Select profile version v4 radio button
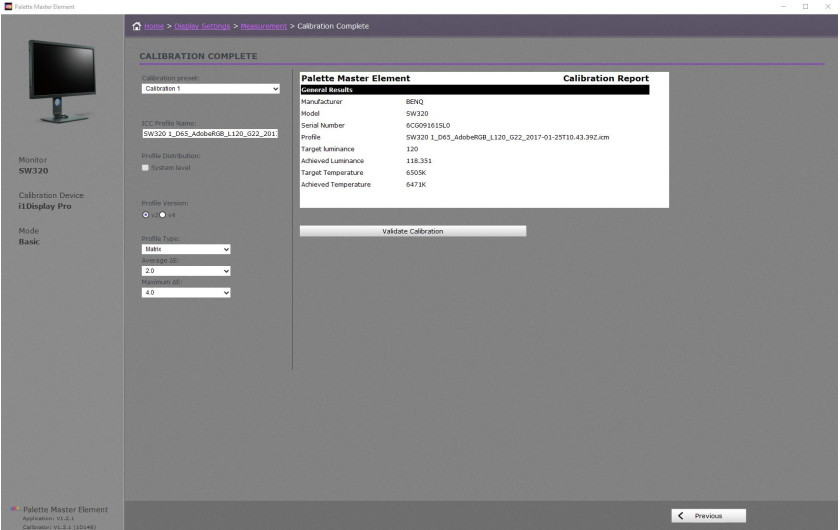 [163, 215]
